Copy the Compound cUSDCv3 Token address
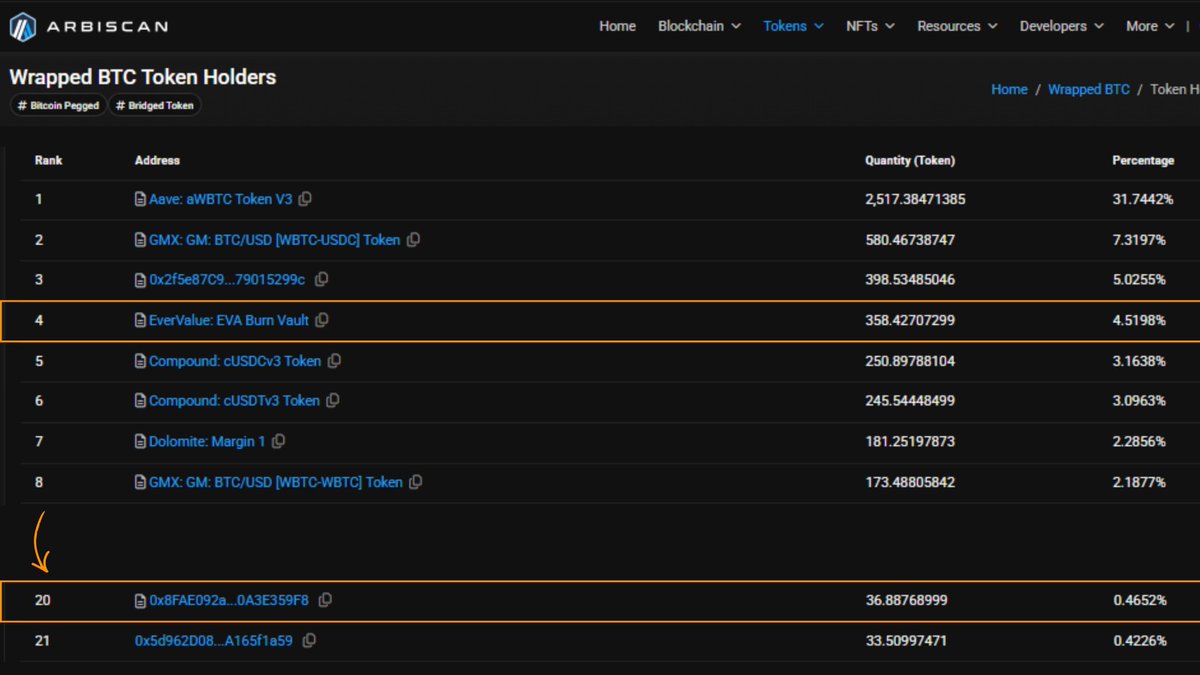Viewport: 1200px width, 675px height. [334, 361]
